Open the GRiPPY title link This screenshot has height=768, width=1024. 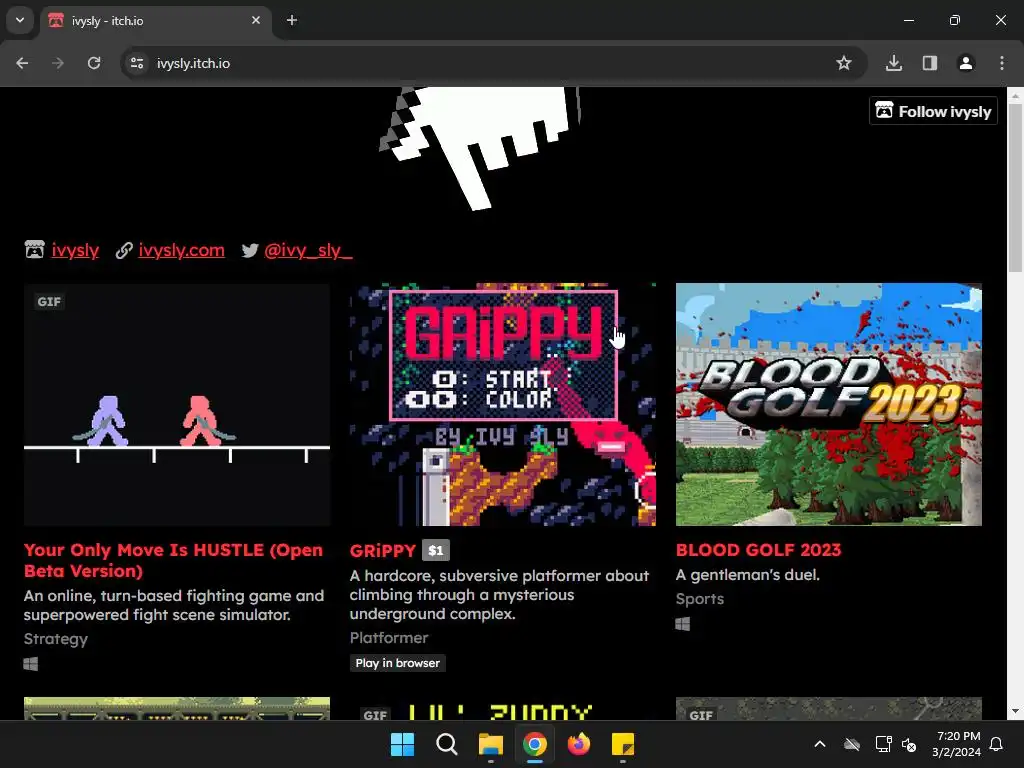383,551
